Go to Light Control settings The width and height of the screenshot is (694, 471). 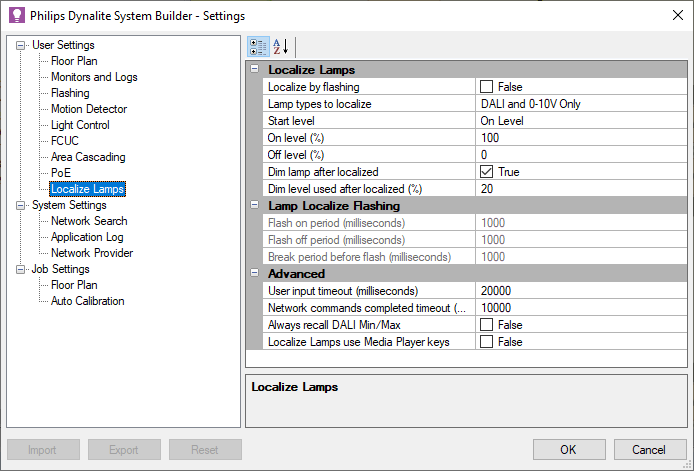[80, 125]
